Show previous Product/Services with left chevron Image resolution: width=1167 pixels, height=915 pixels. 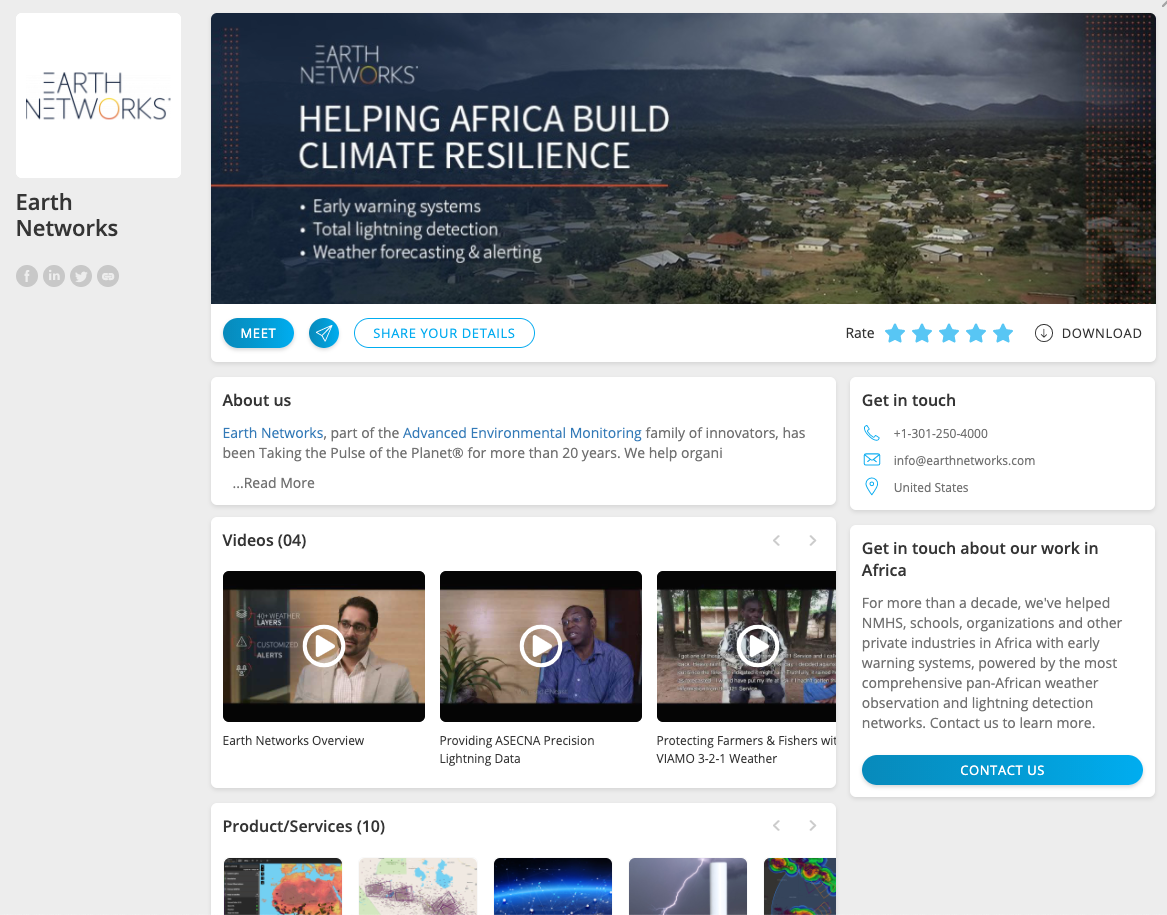point(776,826)
